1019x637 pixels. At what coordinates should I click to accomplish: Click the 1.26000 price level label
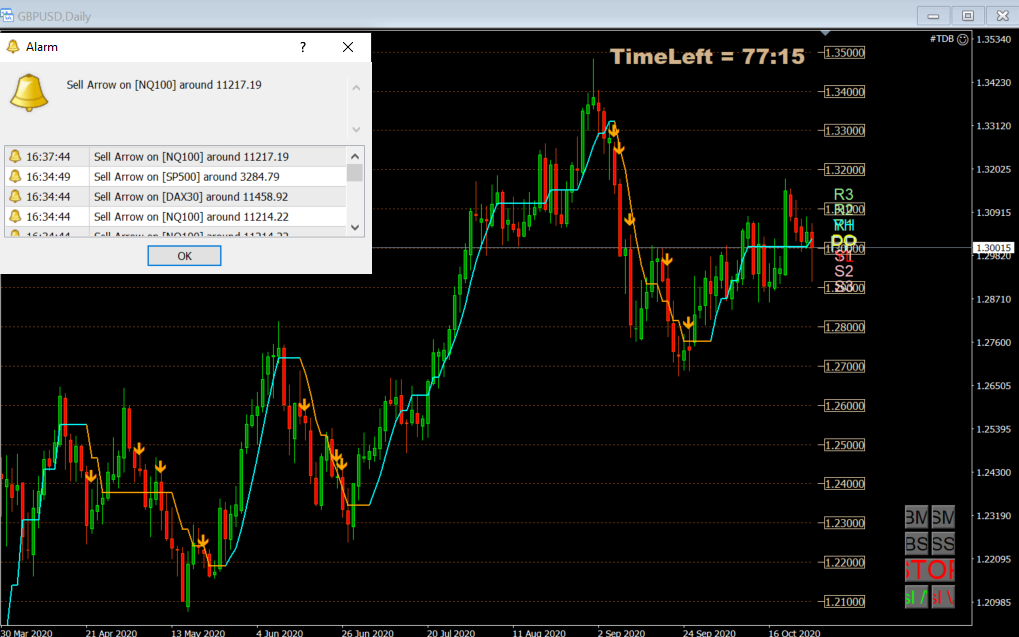coord(845,406)
